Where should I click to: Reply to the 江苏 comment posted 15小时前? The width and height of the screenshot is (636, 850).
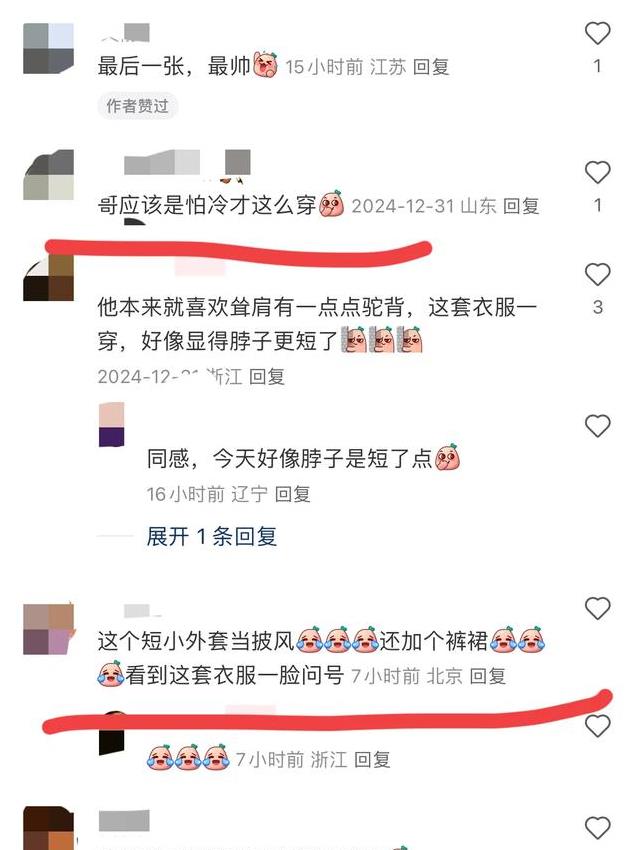point(431,67)
